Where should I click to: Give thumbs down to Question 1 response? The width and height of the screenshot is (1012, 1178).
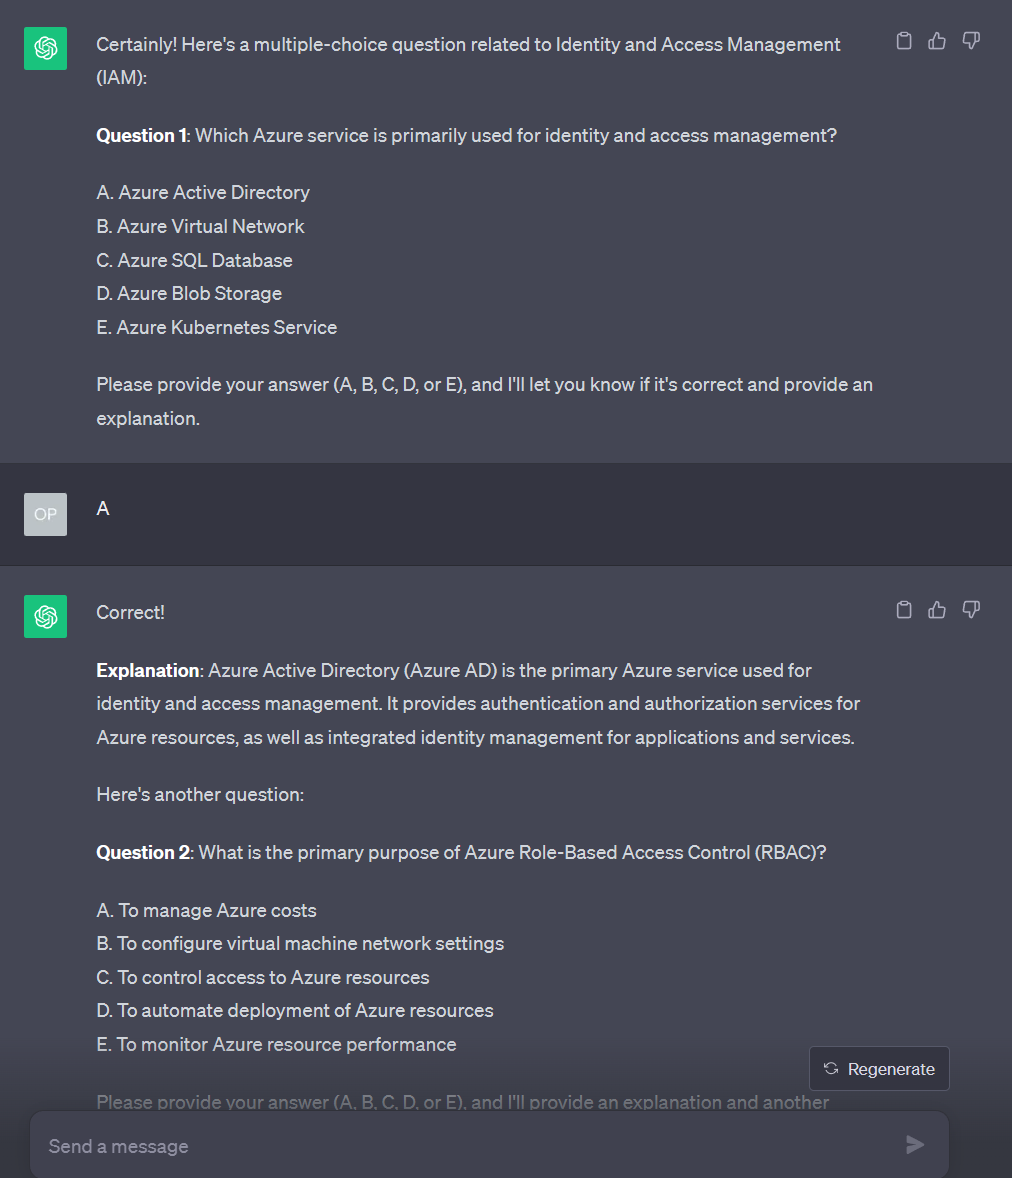point(970,41)
